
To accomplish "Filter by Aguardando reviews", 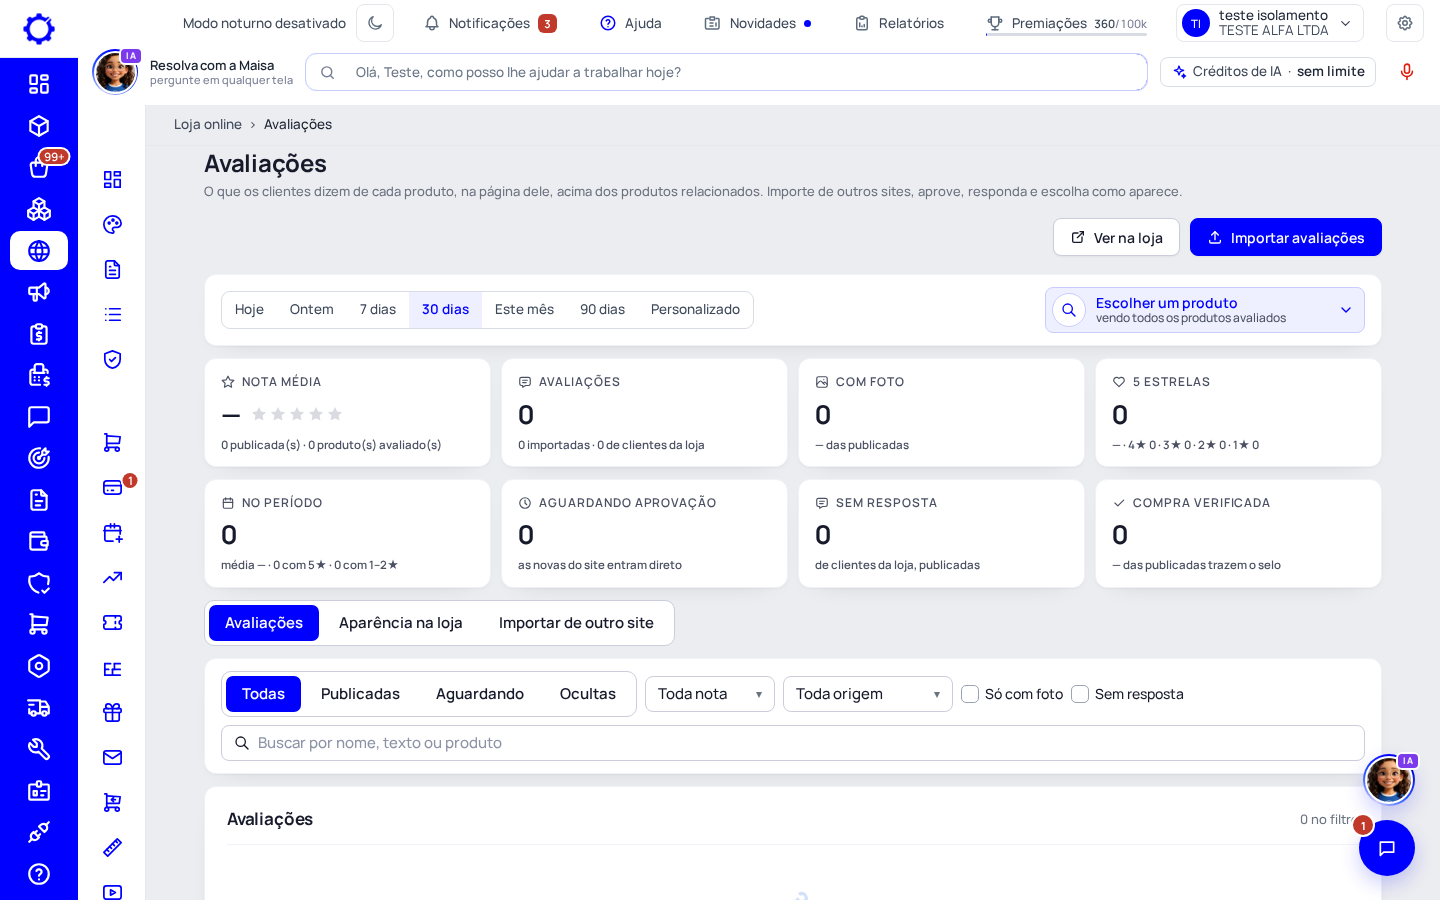I will tap(480, 694).
